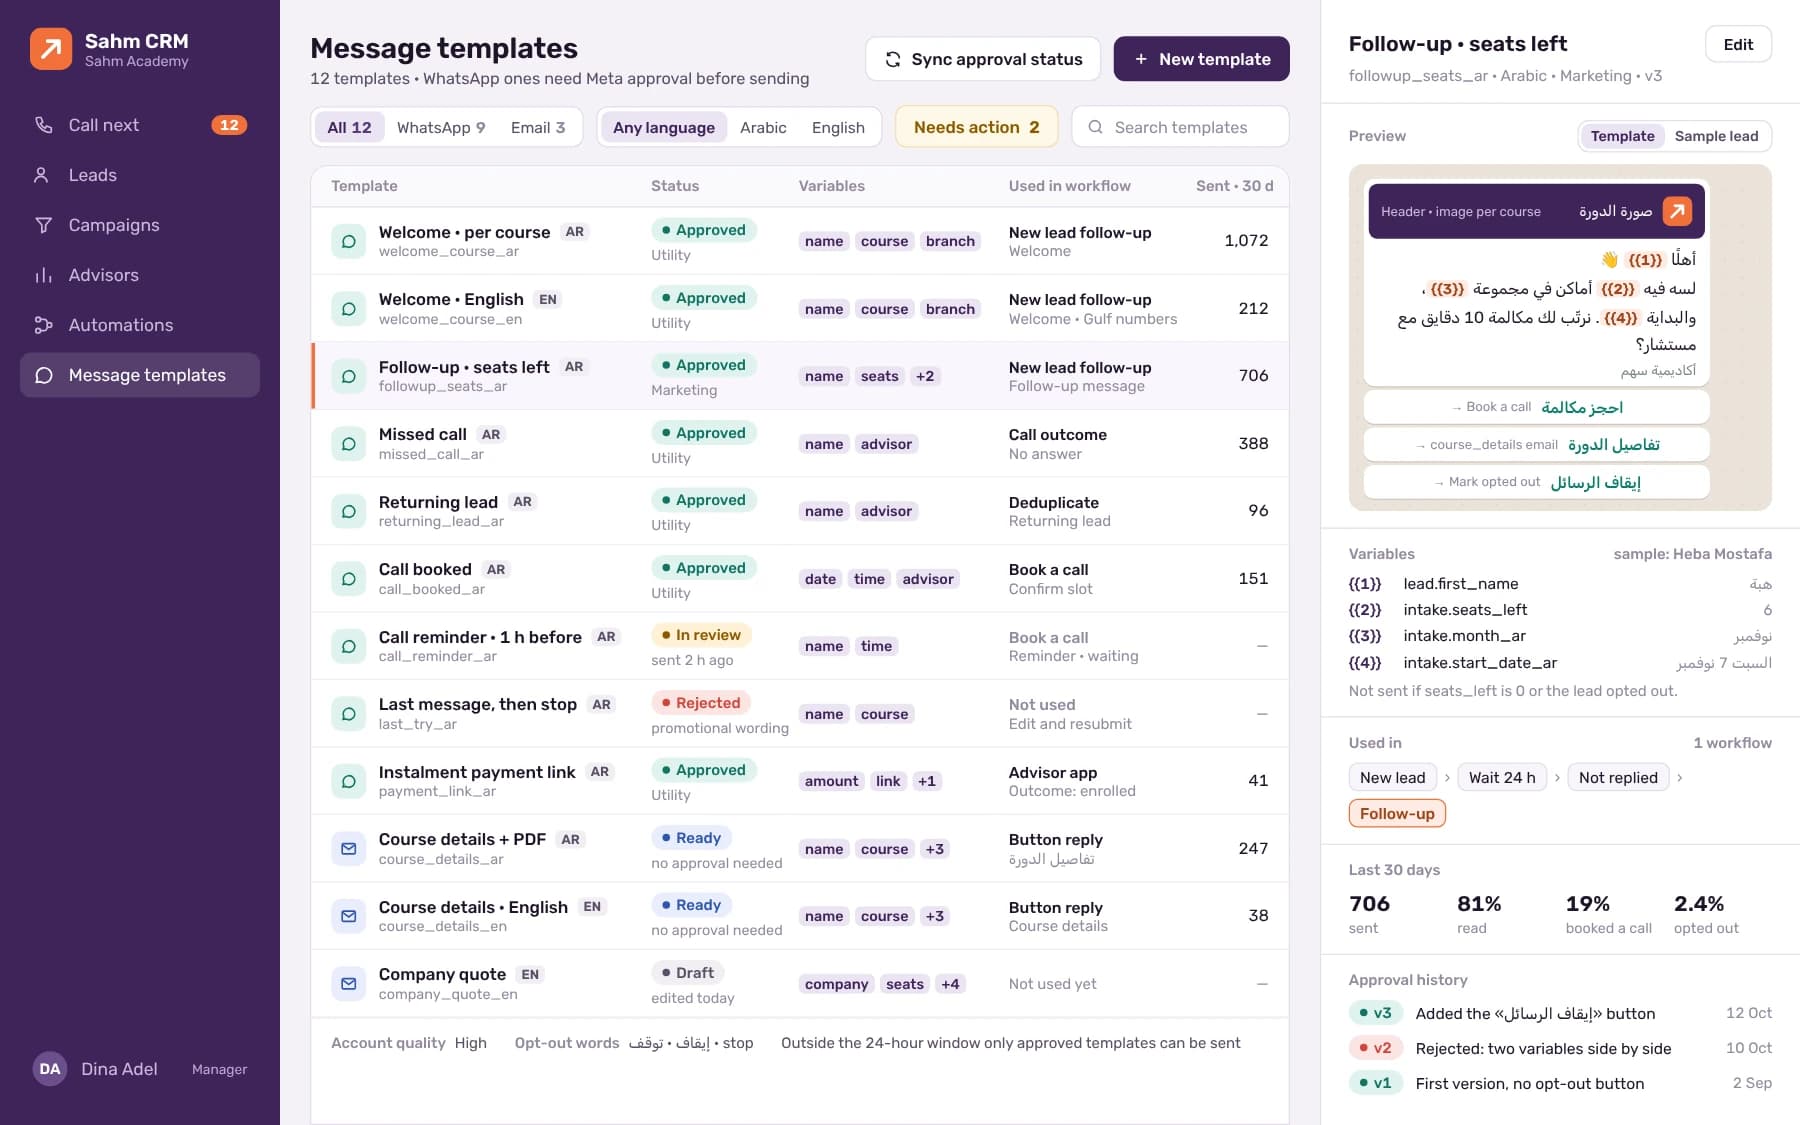The height and width of the screenshot is (1125, 1800).
Task: Click Edit on Follow-up seats left
Action: tap(1738, 44)
